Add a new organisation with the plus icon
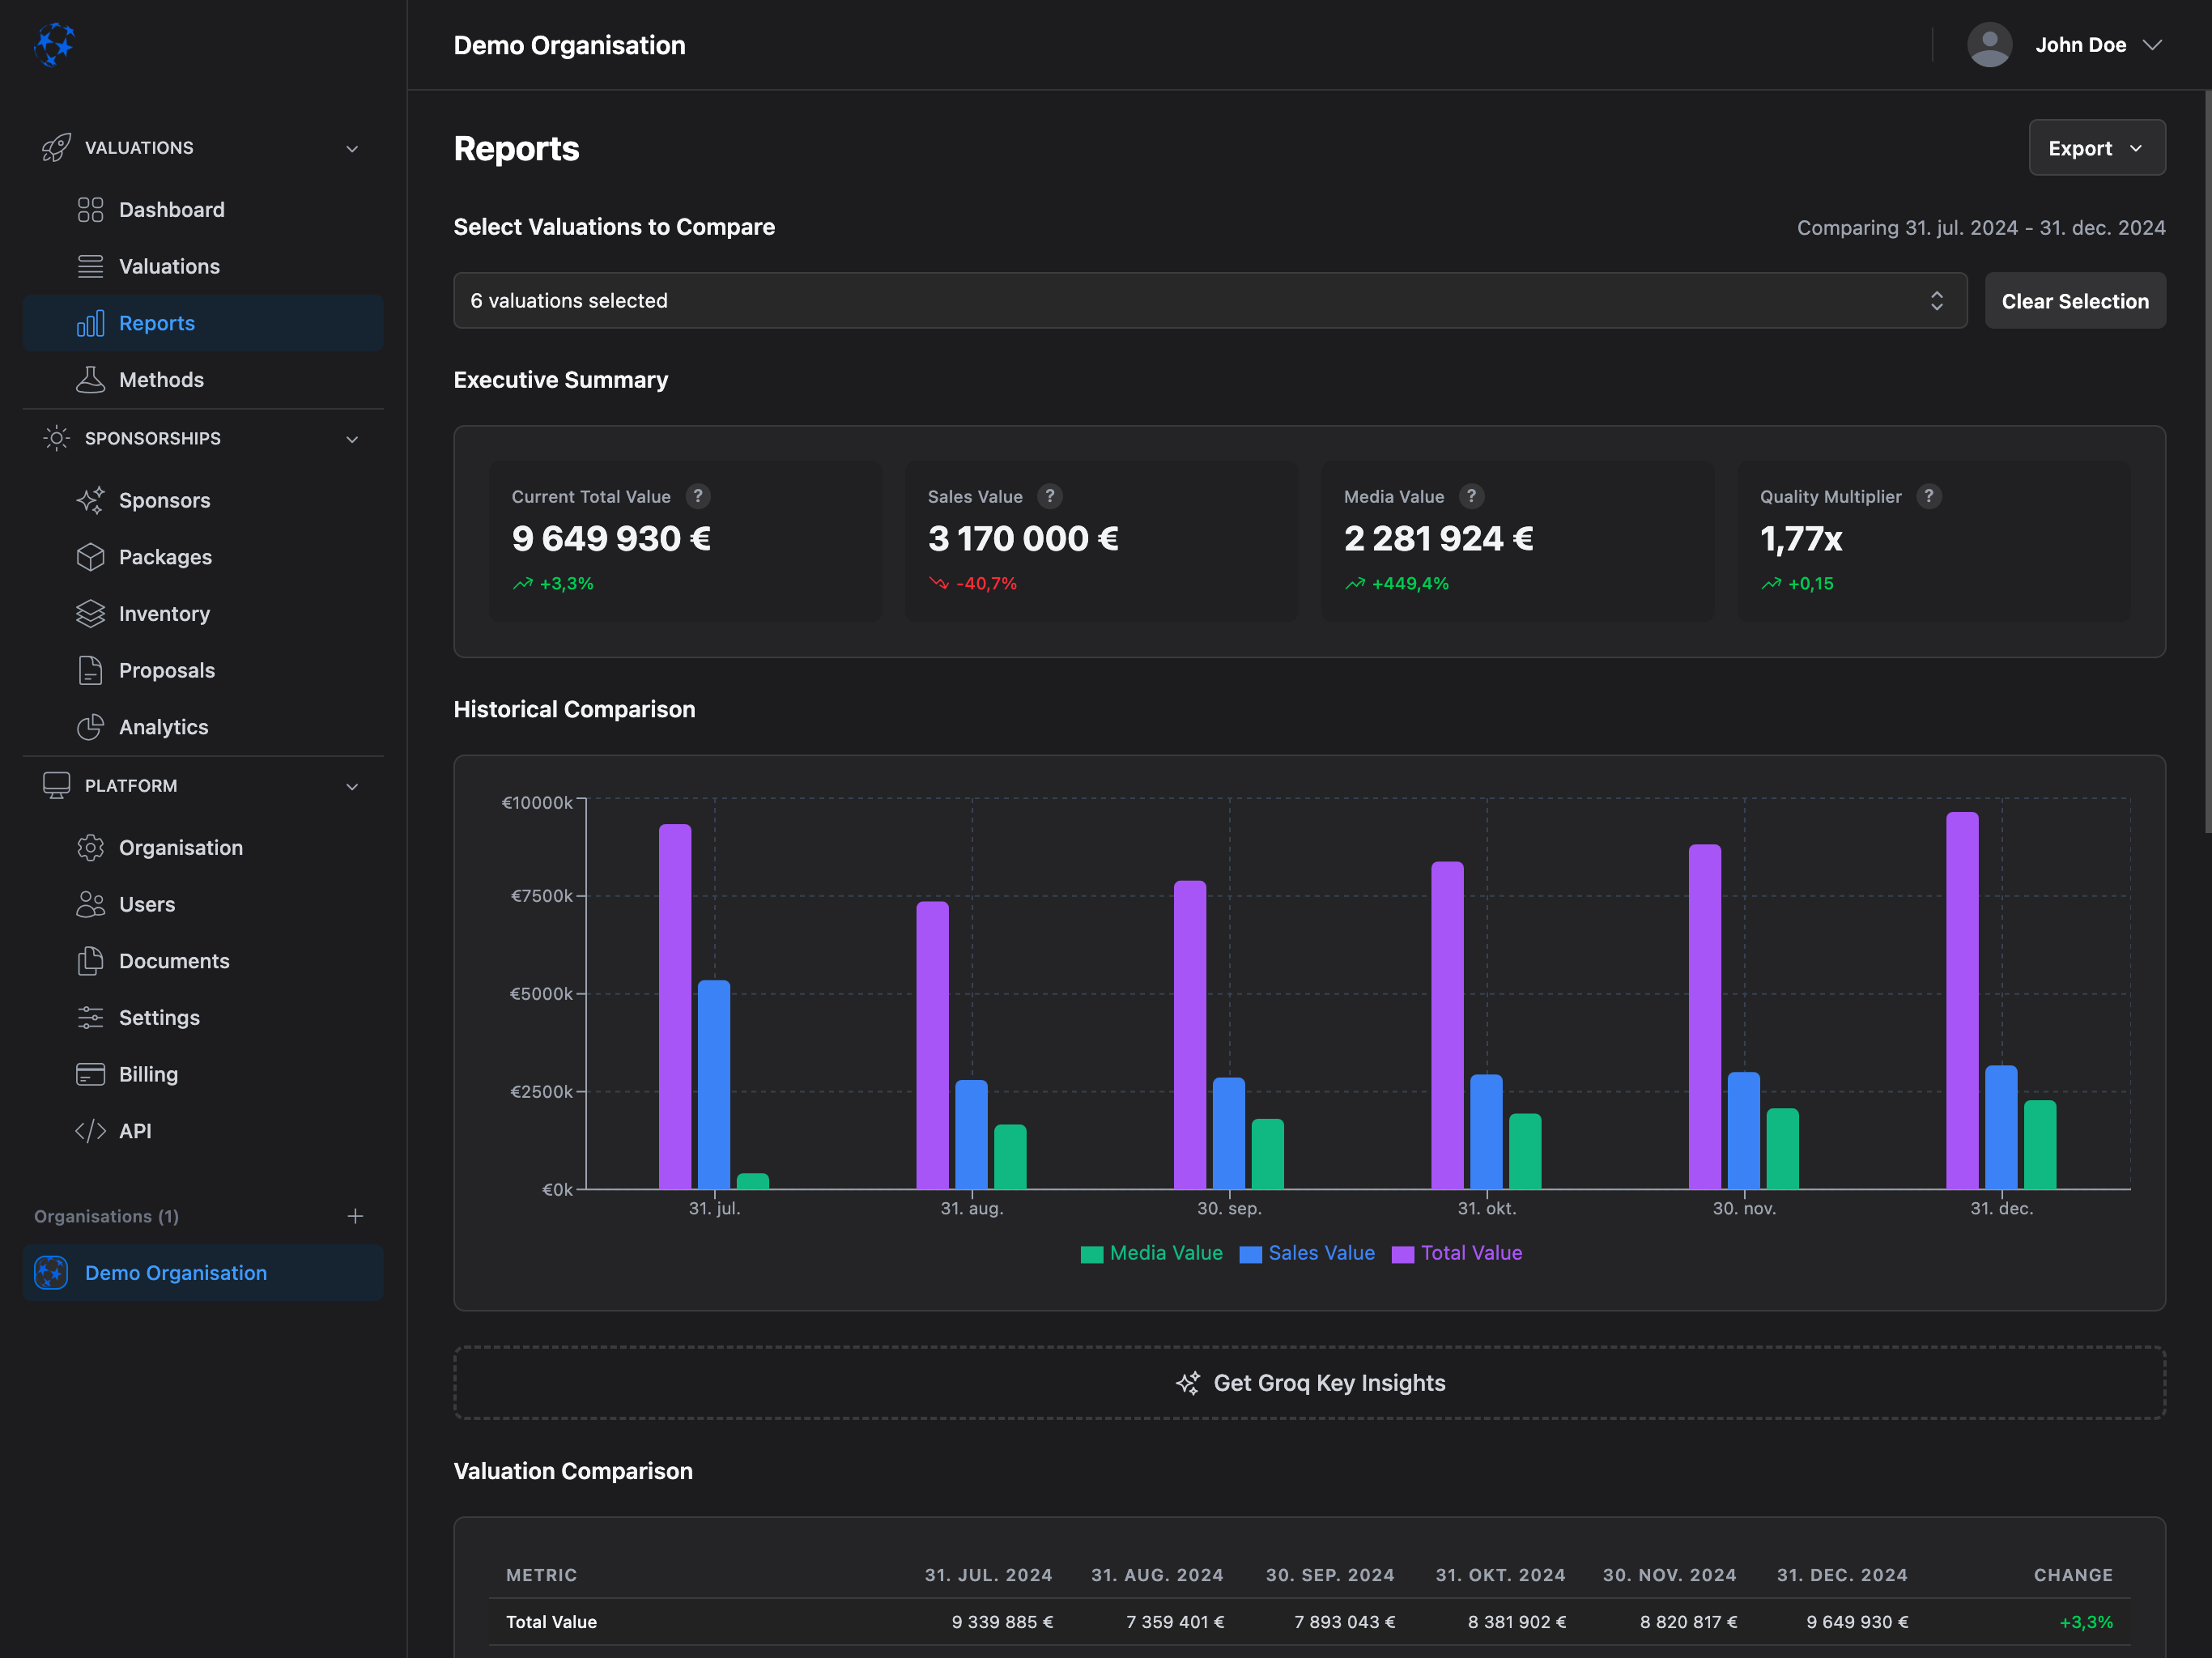The width and height of the screenshot is (2212, 1658). [x=355, y=1216]
